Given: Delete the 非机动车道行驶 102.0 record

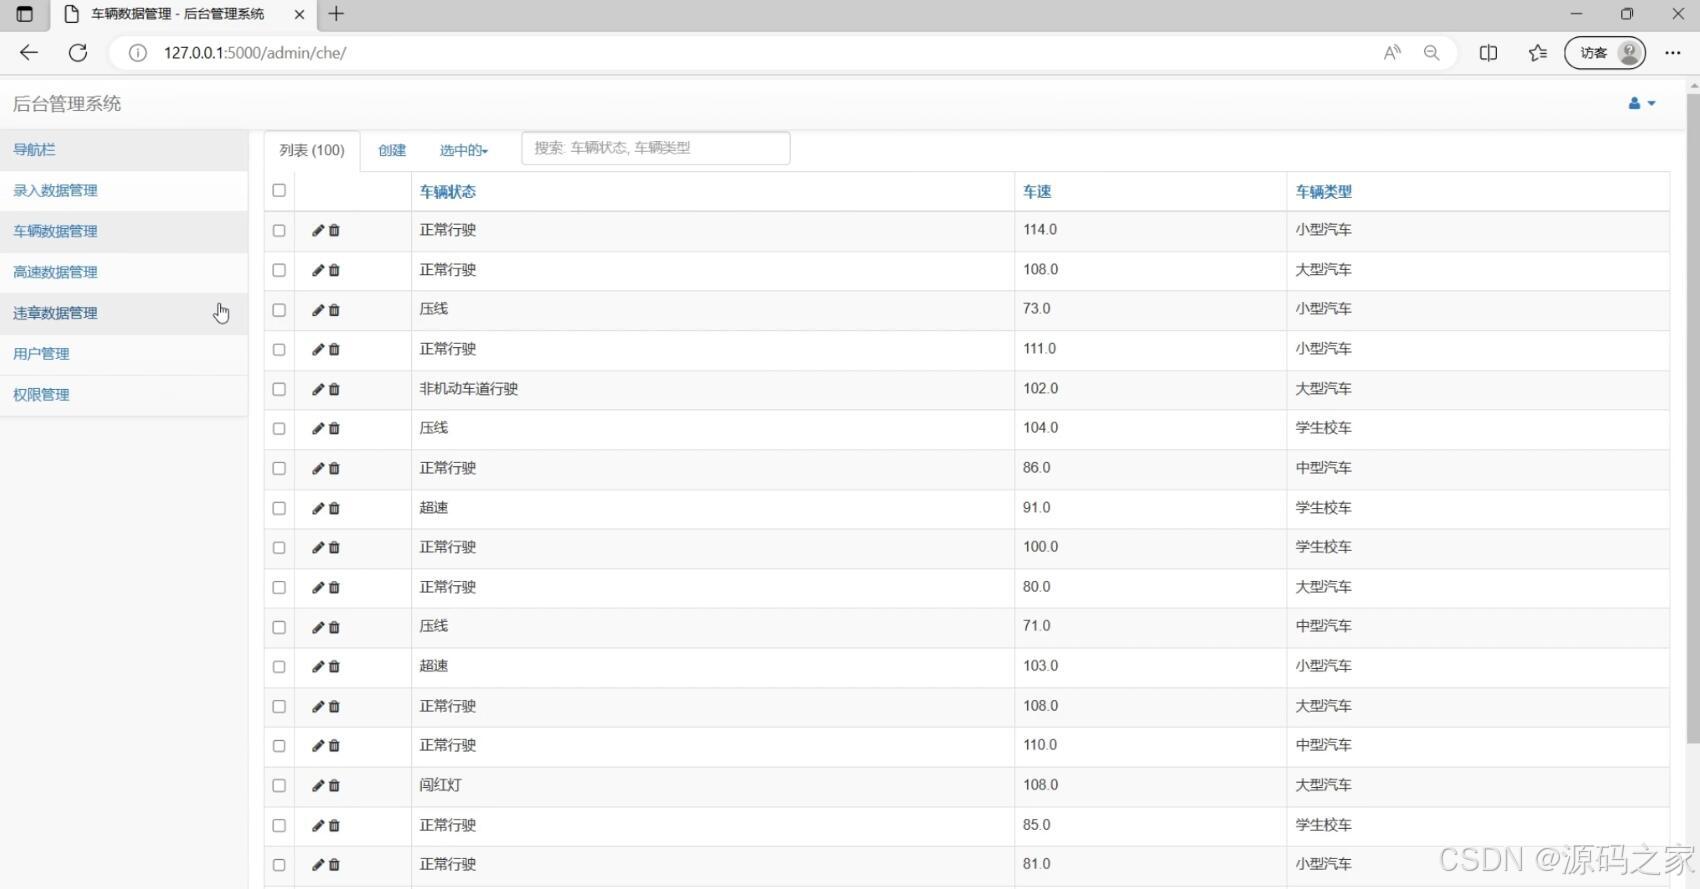Looking at the screenshot, I should (334, 389).
